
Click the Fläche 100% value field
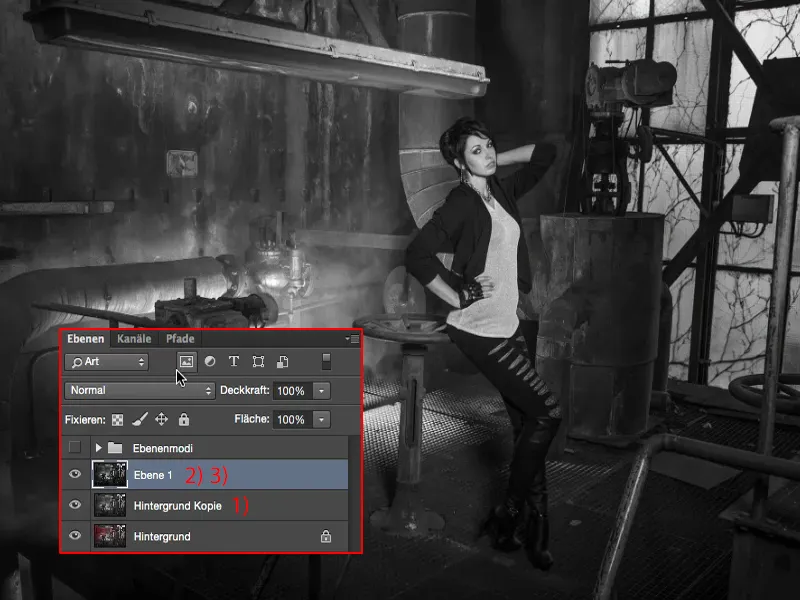tap(292, 419)
